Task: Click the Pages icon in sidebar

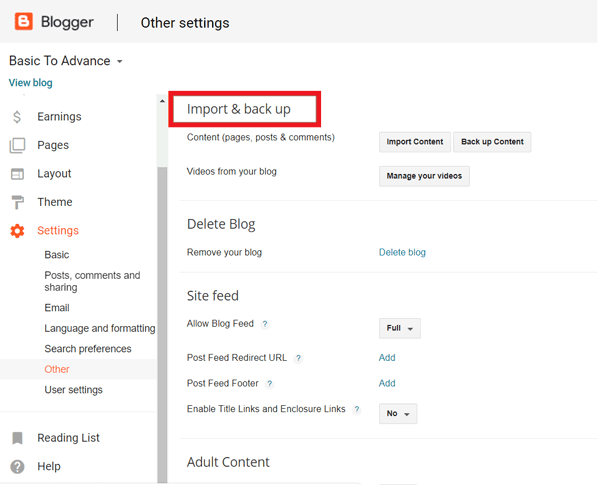Action: [17, 145]
